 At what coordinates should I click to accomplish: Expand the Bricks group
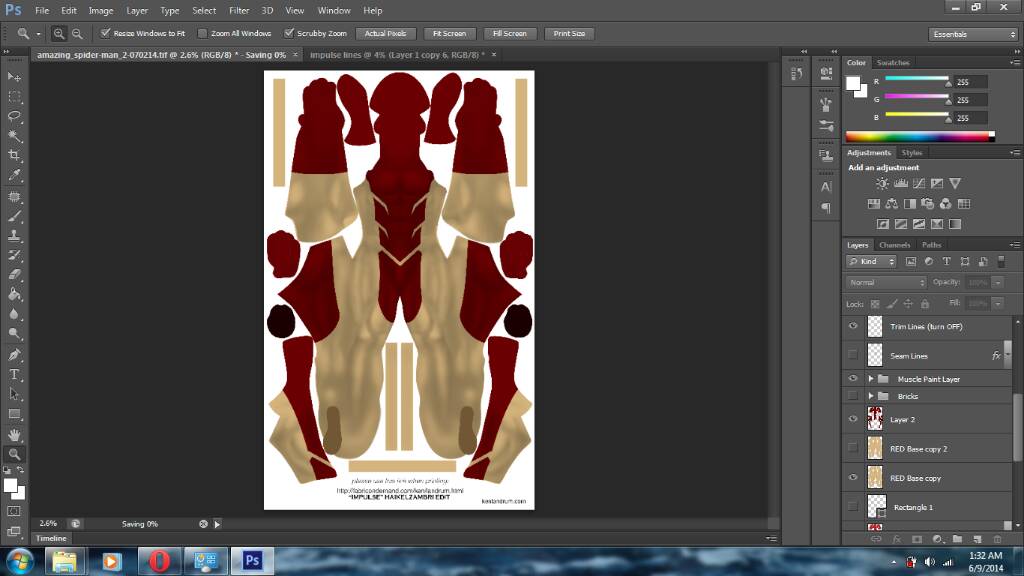(x=871, y=396)
